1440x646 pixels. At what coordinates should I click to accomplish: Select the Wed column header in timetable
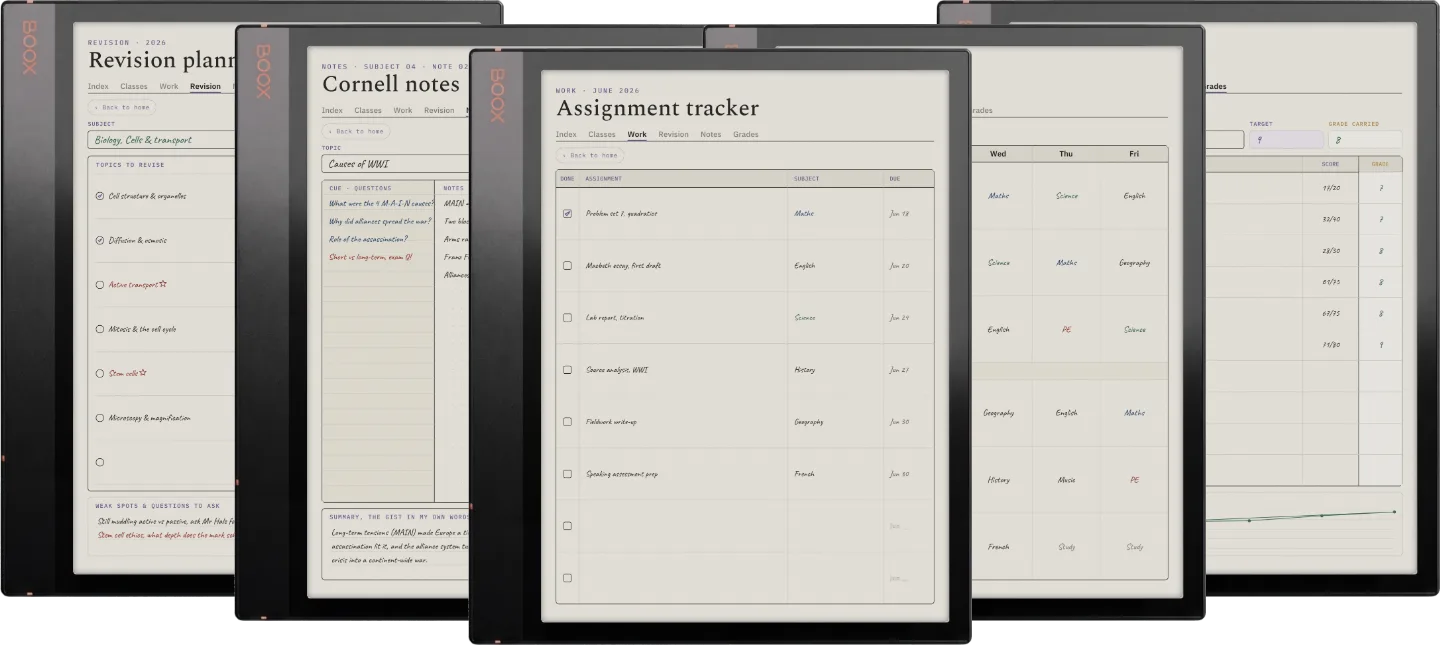tap(998, 154)
